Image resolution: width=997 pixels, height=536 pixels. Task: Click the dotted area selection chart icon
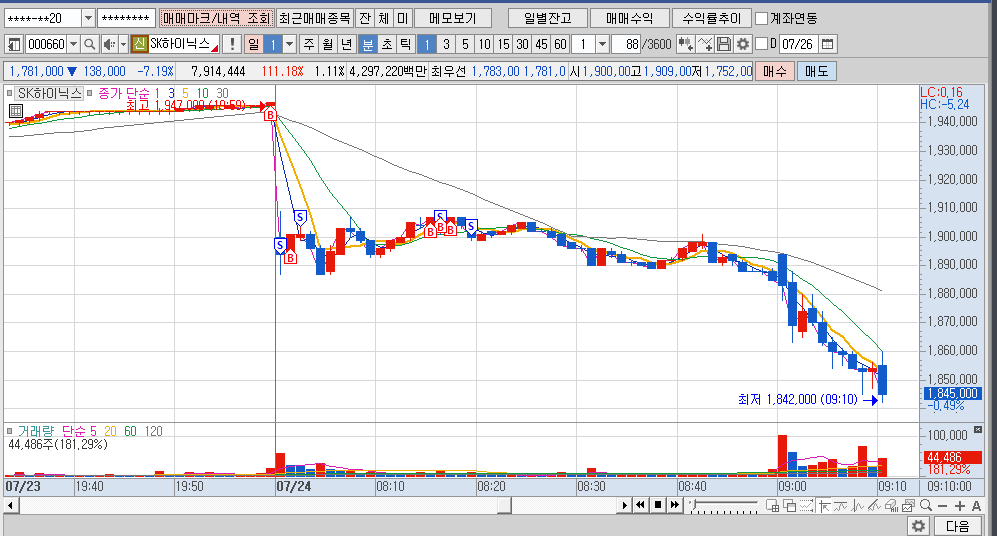806,505
